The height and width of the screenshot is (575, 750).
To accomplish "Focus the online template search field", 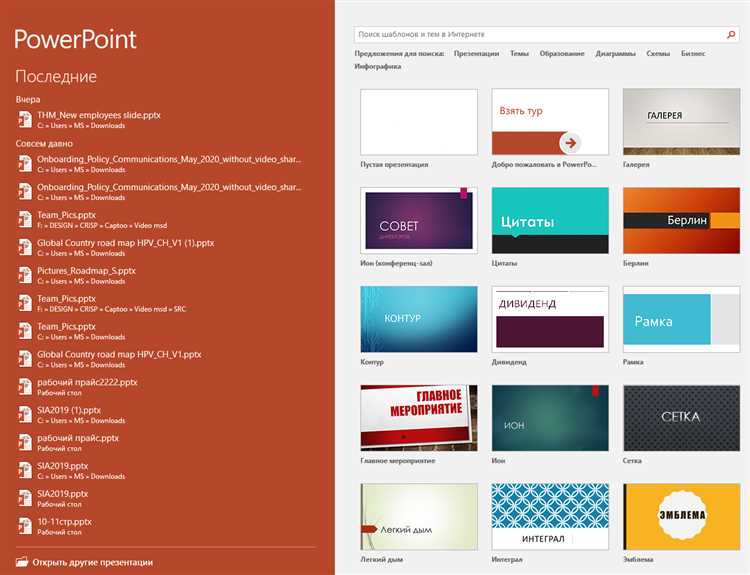I will click(546, 34).
